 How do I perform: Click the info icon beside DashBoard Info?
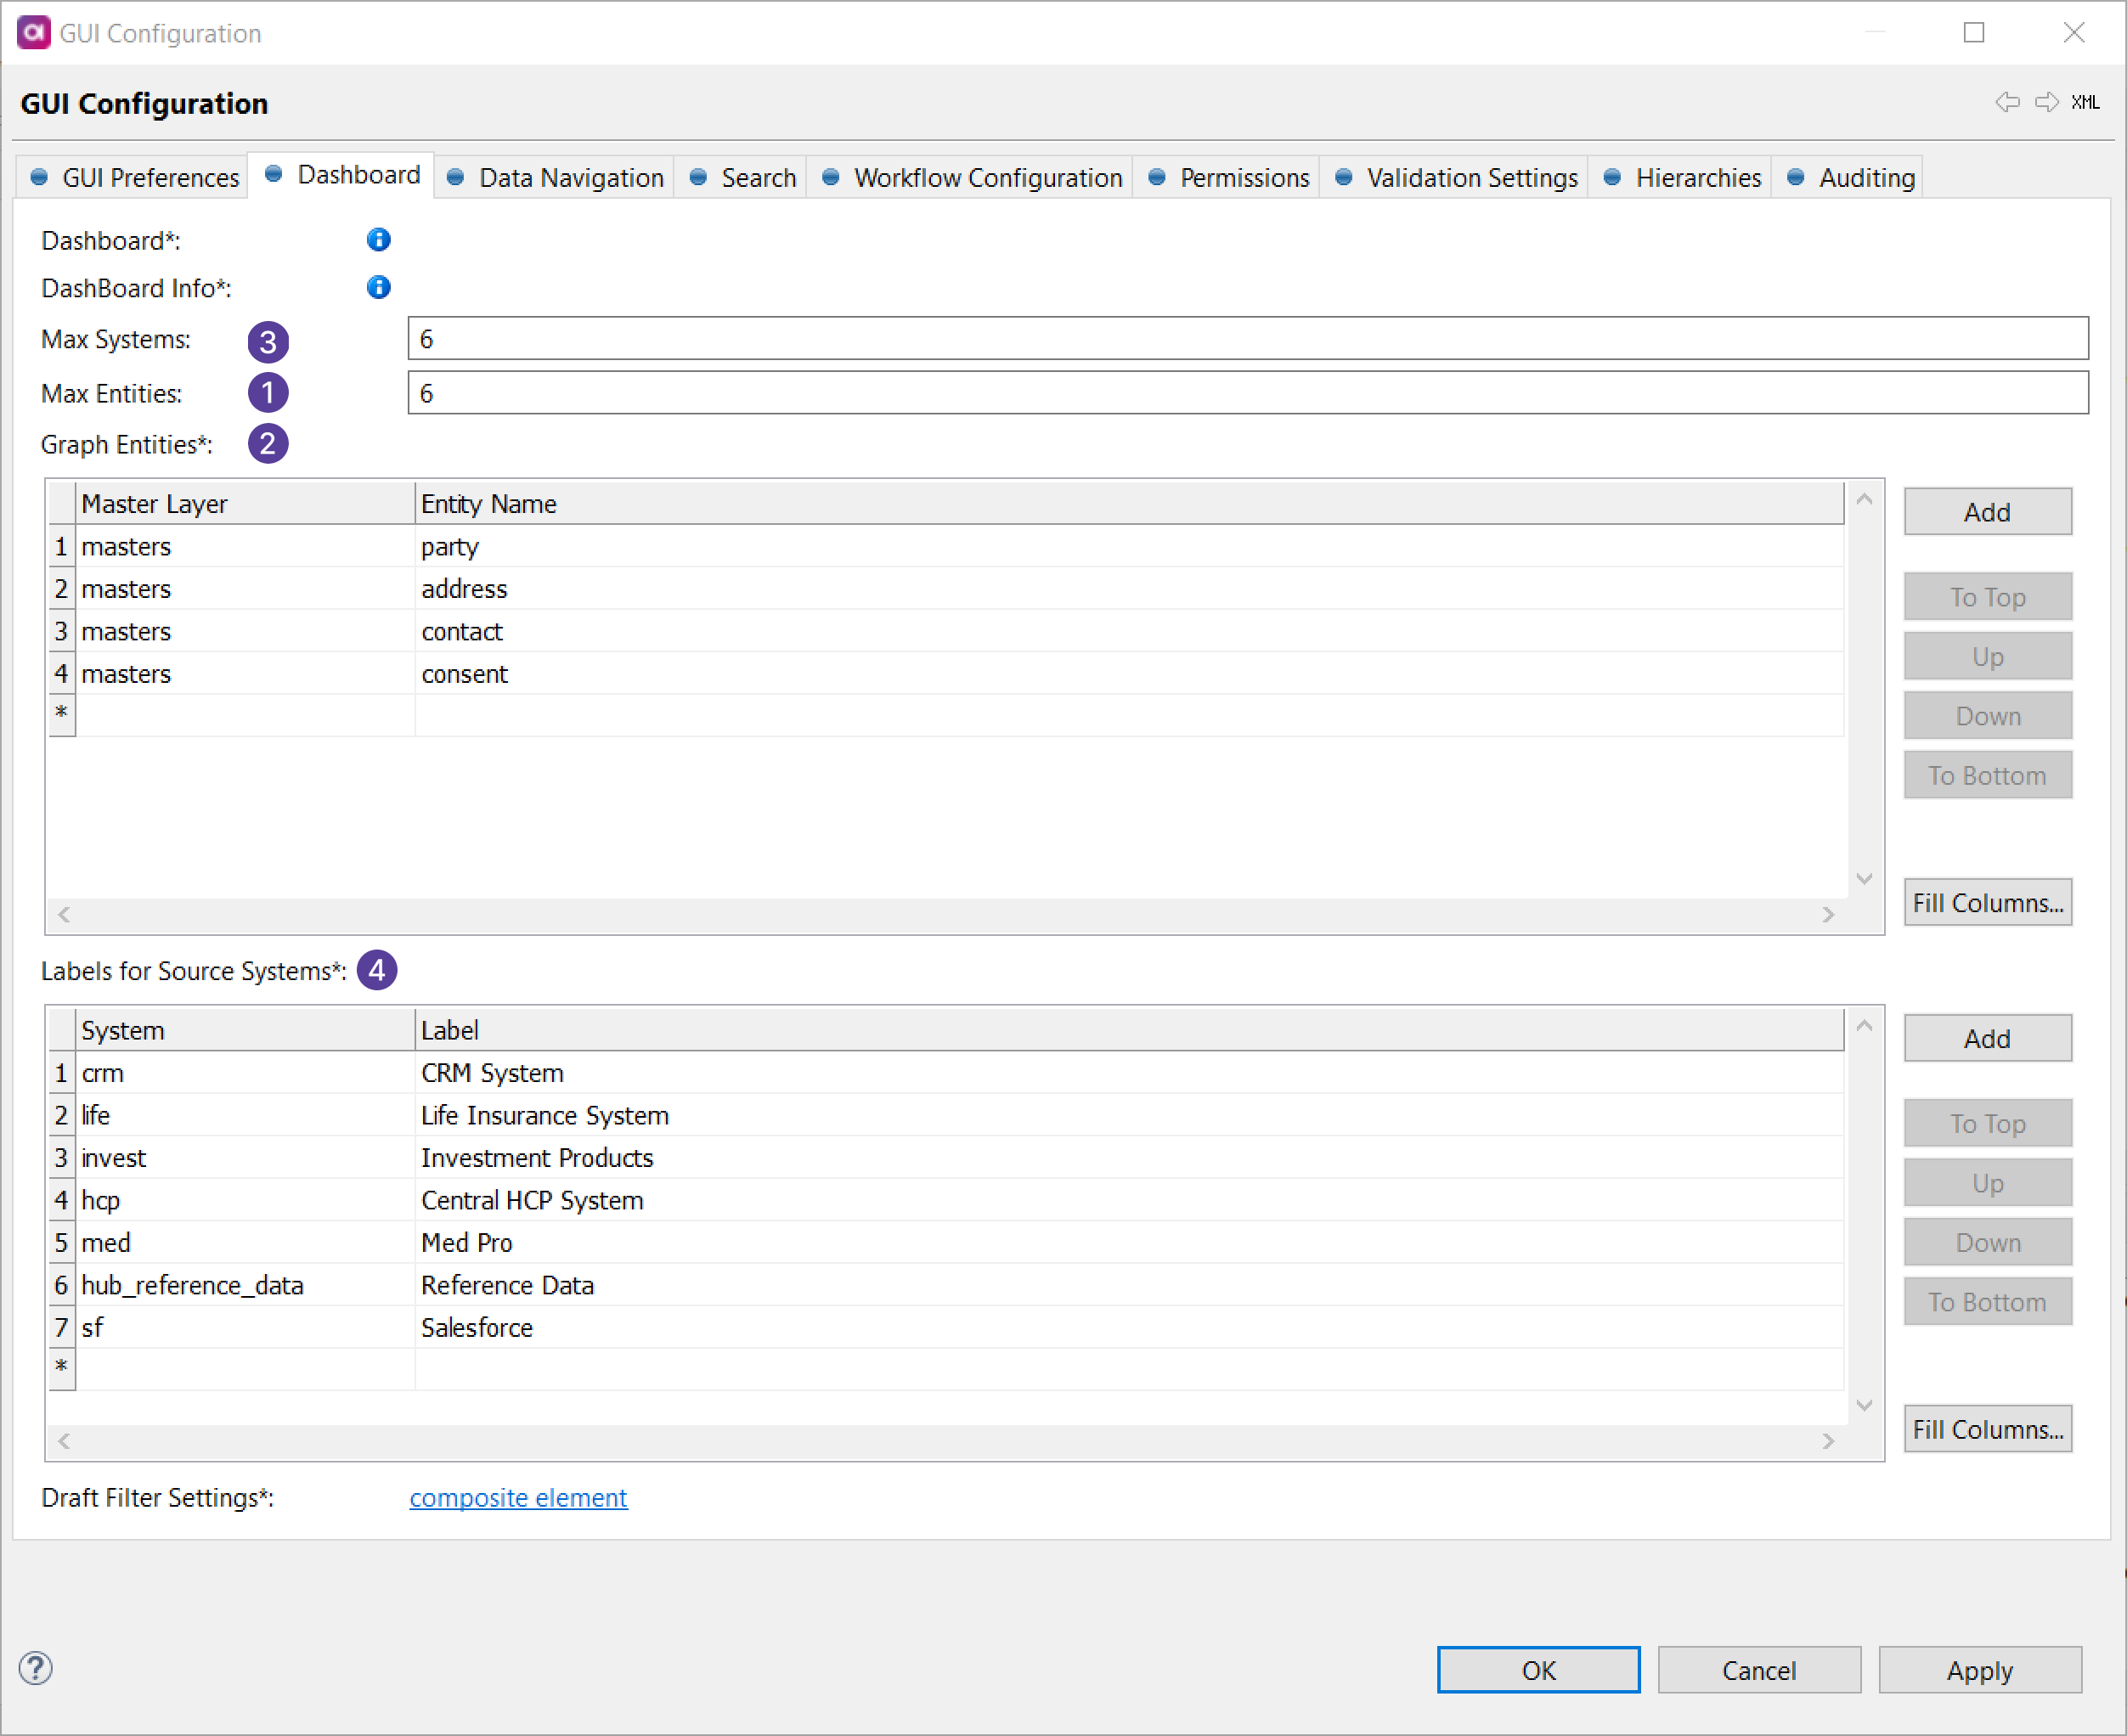378,288
